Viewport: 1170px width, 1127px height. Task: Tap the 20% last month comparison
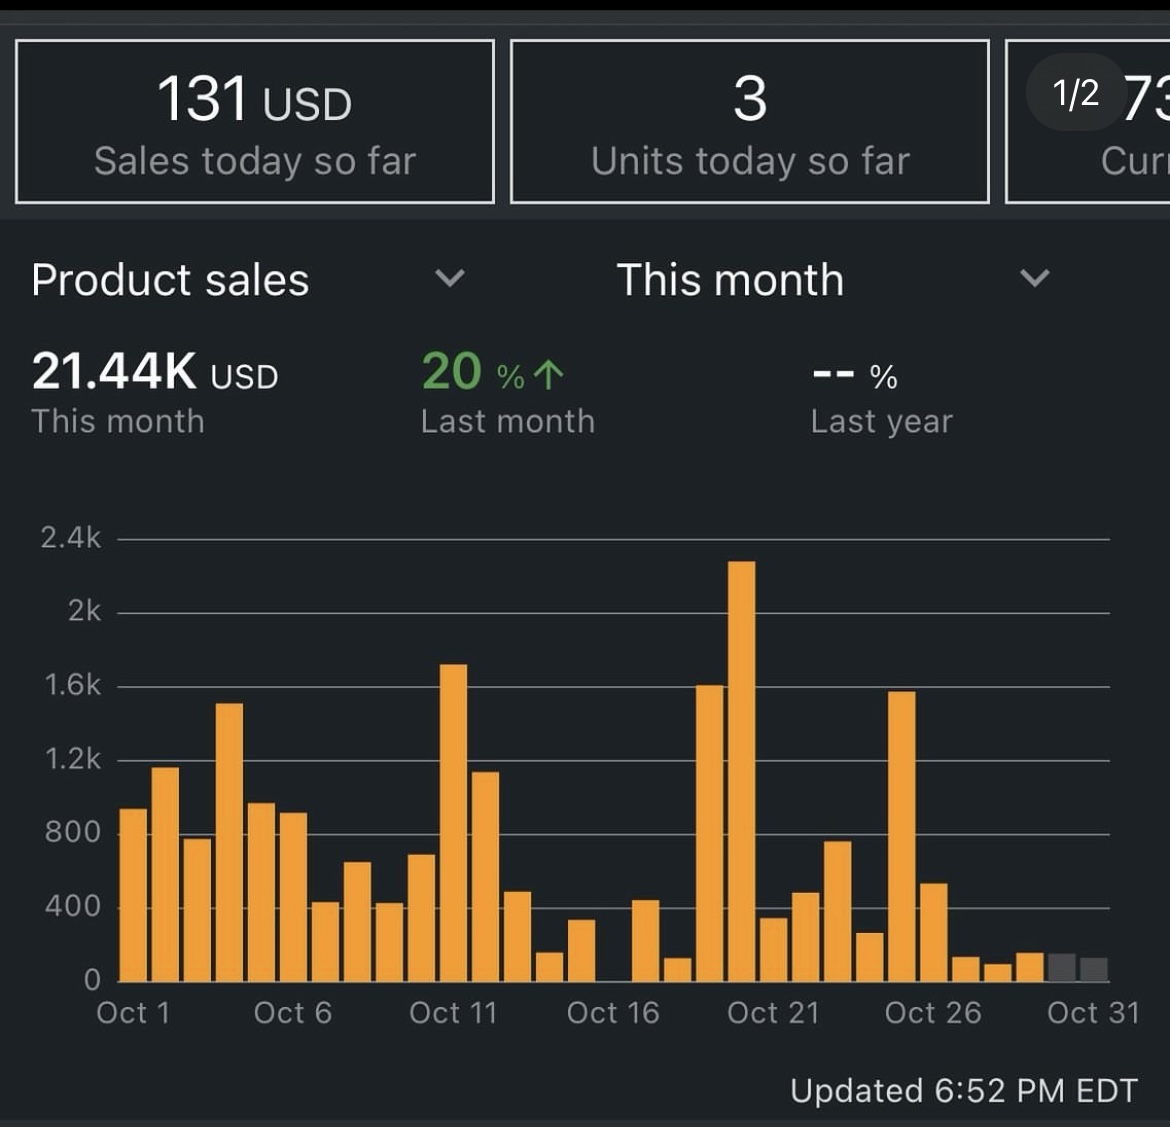point(492,373)
